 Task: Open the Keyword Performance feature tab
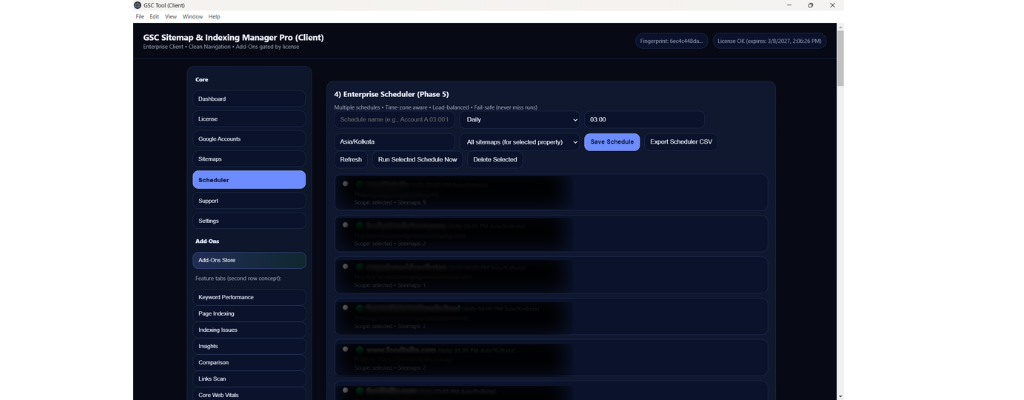(x=249, y=297)
